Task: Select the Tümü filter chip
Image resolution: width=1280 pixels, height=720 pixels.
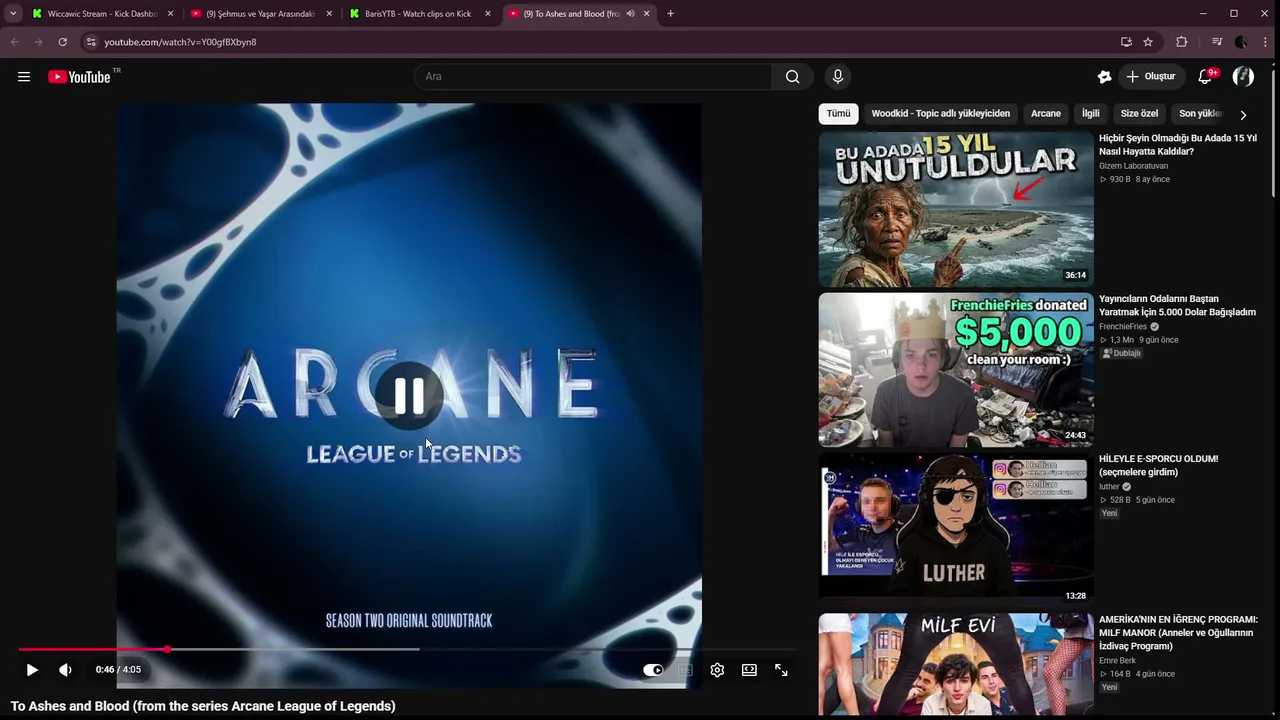Action: (838, 114)
